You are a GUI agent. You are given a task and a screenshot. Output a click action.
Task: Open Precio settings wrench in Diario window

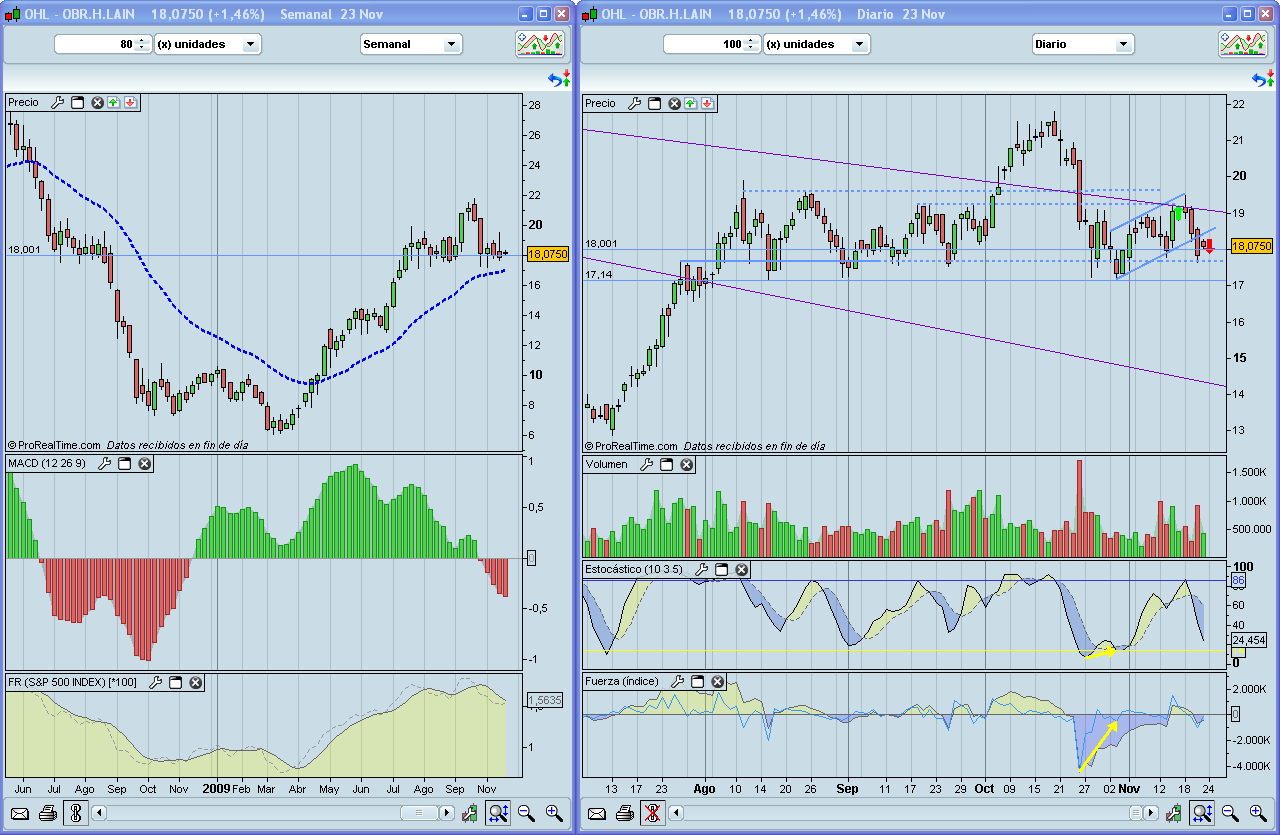(634, 103)
